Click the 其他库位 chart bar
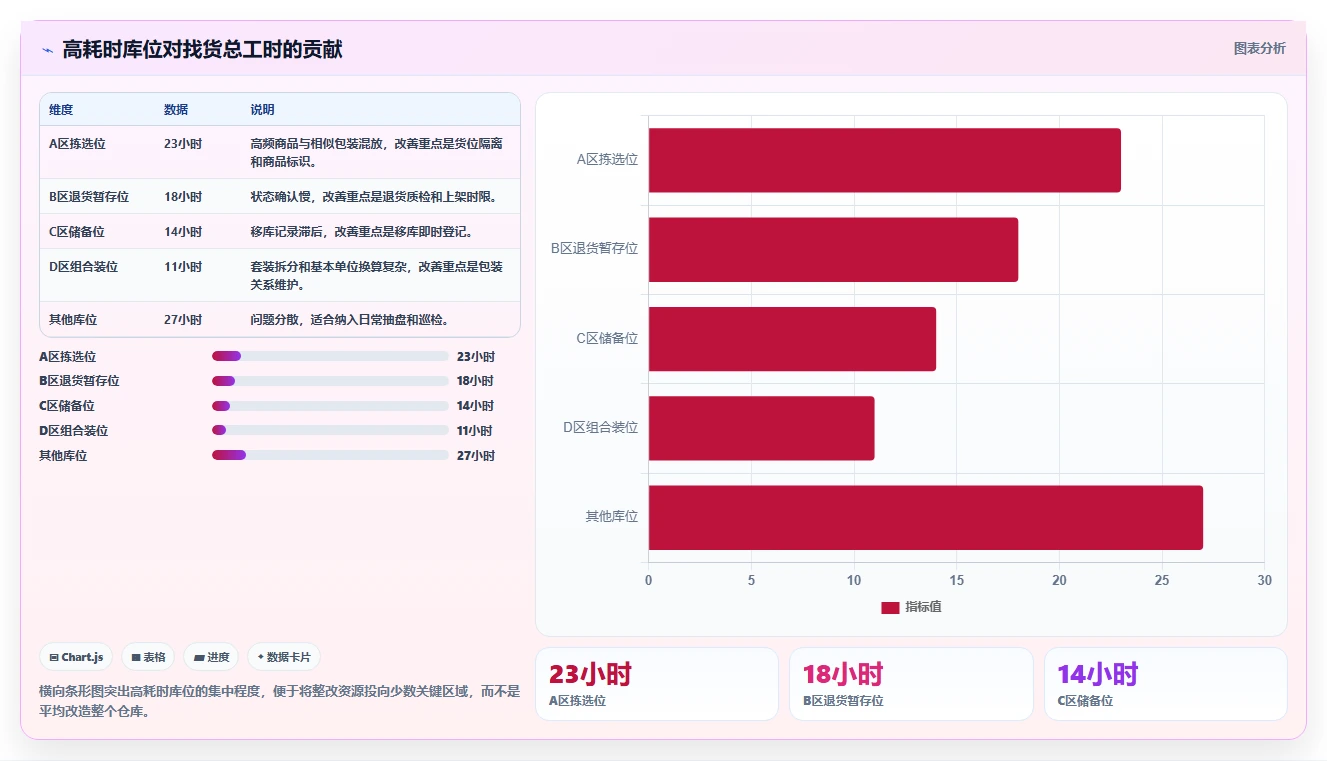Viewport: 1327px width, 761px height. (926, 517)
